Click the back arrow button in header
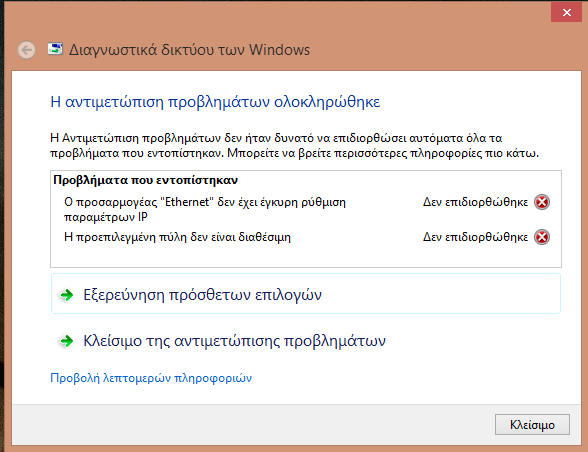Image resolution: width=588 pixels, height=452 pixels. coord(27,50)
